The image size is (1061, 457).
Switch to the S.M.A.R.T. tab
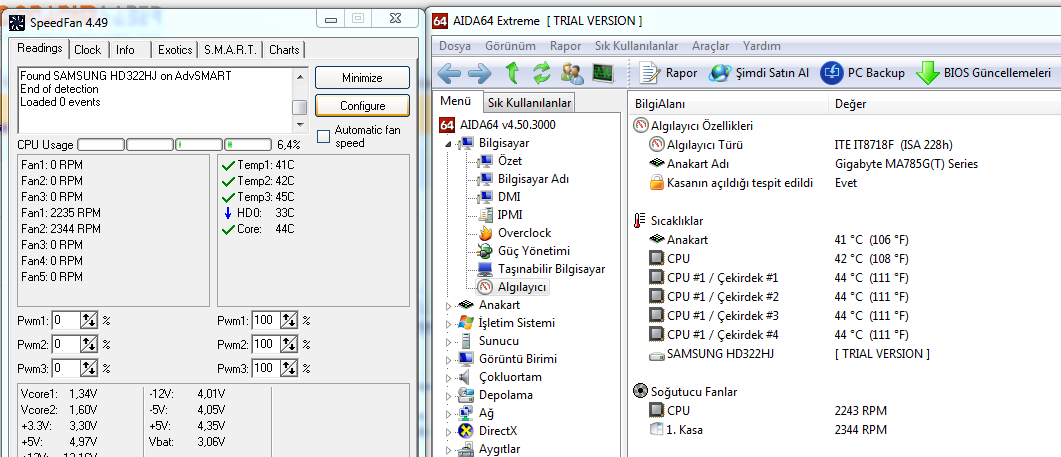click(230, 49)
